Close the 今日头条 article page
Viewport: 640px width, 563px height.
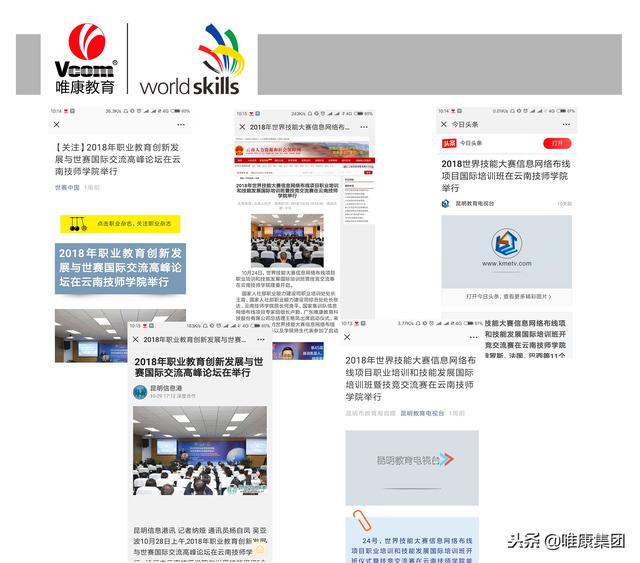pyautogui.click(x=446, y=124)
